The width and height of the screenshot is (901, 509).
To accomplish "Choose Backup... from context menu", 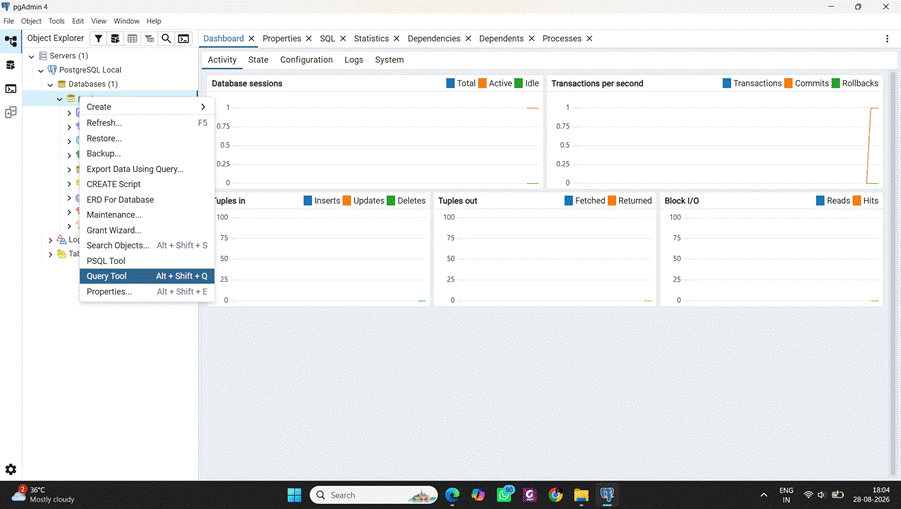I will coord(147,153).
